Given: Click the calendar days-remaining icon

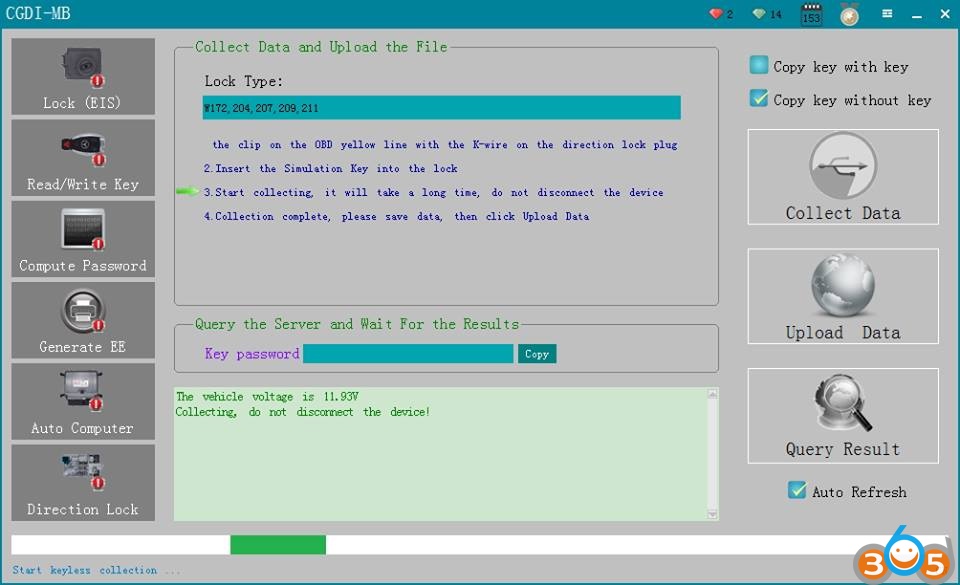Looking at the screenshot, I should point(811,14).
